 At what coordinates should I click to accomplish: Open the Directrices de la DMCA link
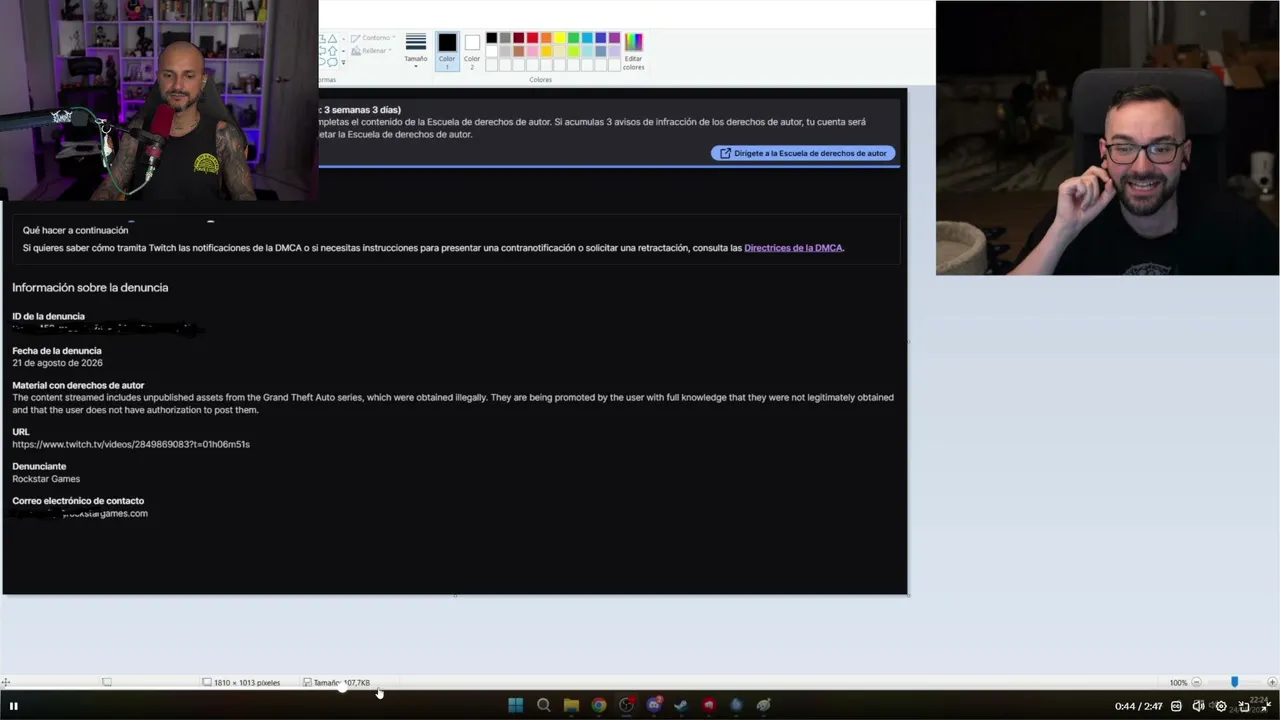pos(793,248)
